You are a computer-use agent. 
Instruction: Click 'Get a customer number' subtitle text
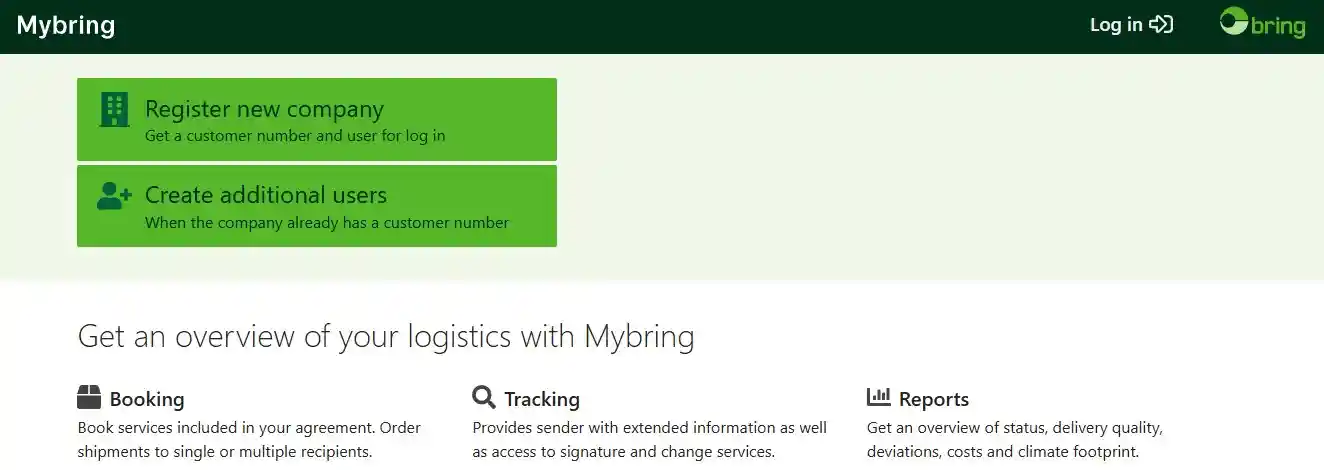pos(295,136)
